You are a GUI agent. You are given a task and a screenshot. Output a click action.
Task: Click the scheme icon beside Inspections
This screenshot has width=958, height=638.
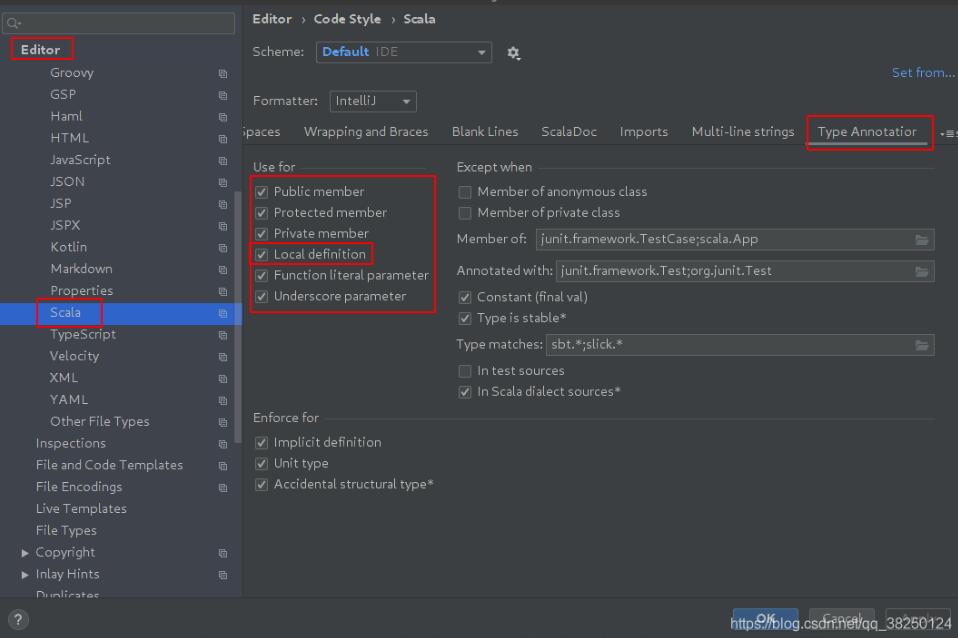tap(223, 444)
